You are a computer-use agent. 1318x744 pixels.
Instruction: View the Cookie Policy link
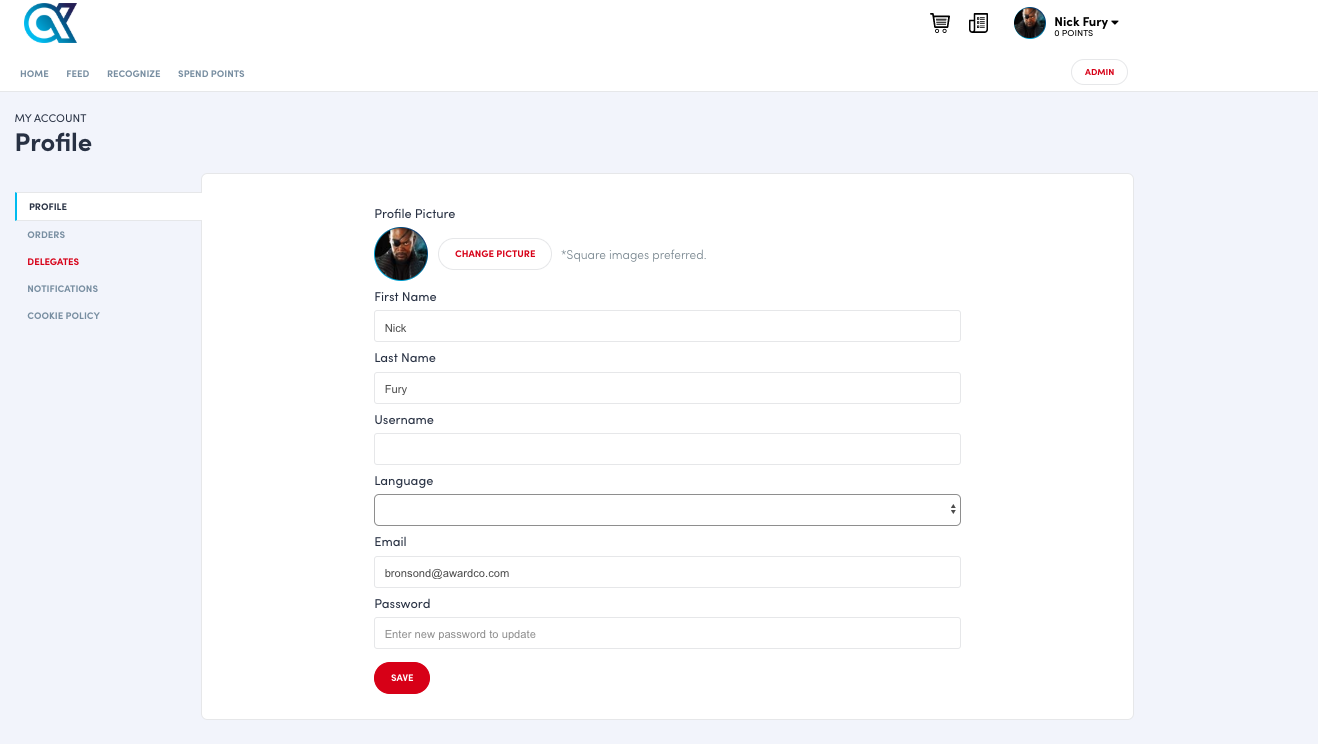(64, 316)
